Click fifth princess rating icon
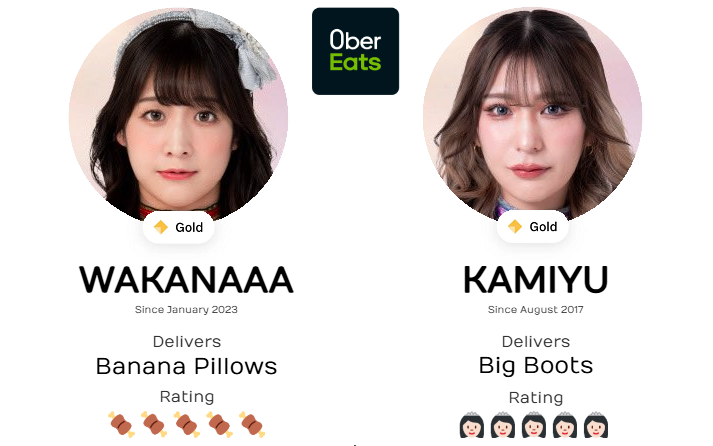Viewport: 713px width, 446px height. point(596,425)
